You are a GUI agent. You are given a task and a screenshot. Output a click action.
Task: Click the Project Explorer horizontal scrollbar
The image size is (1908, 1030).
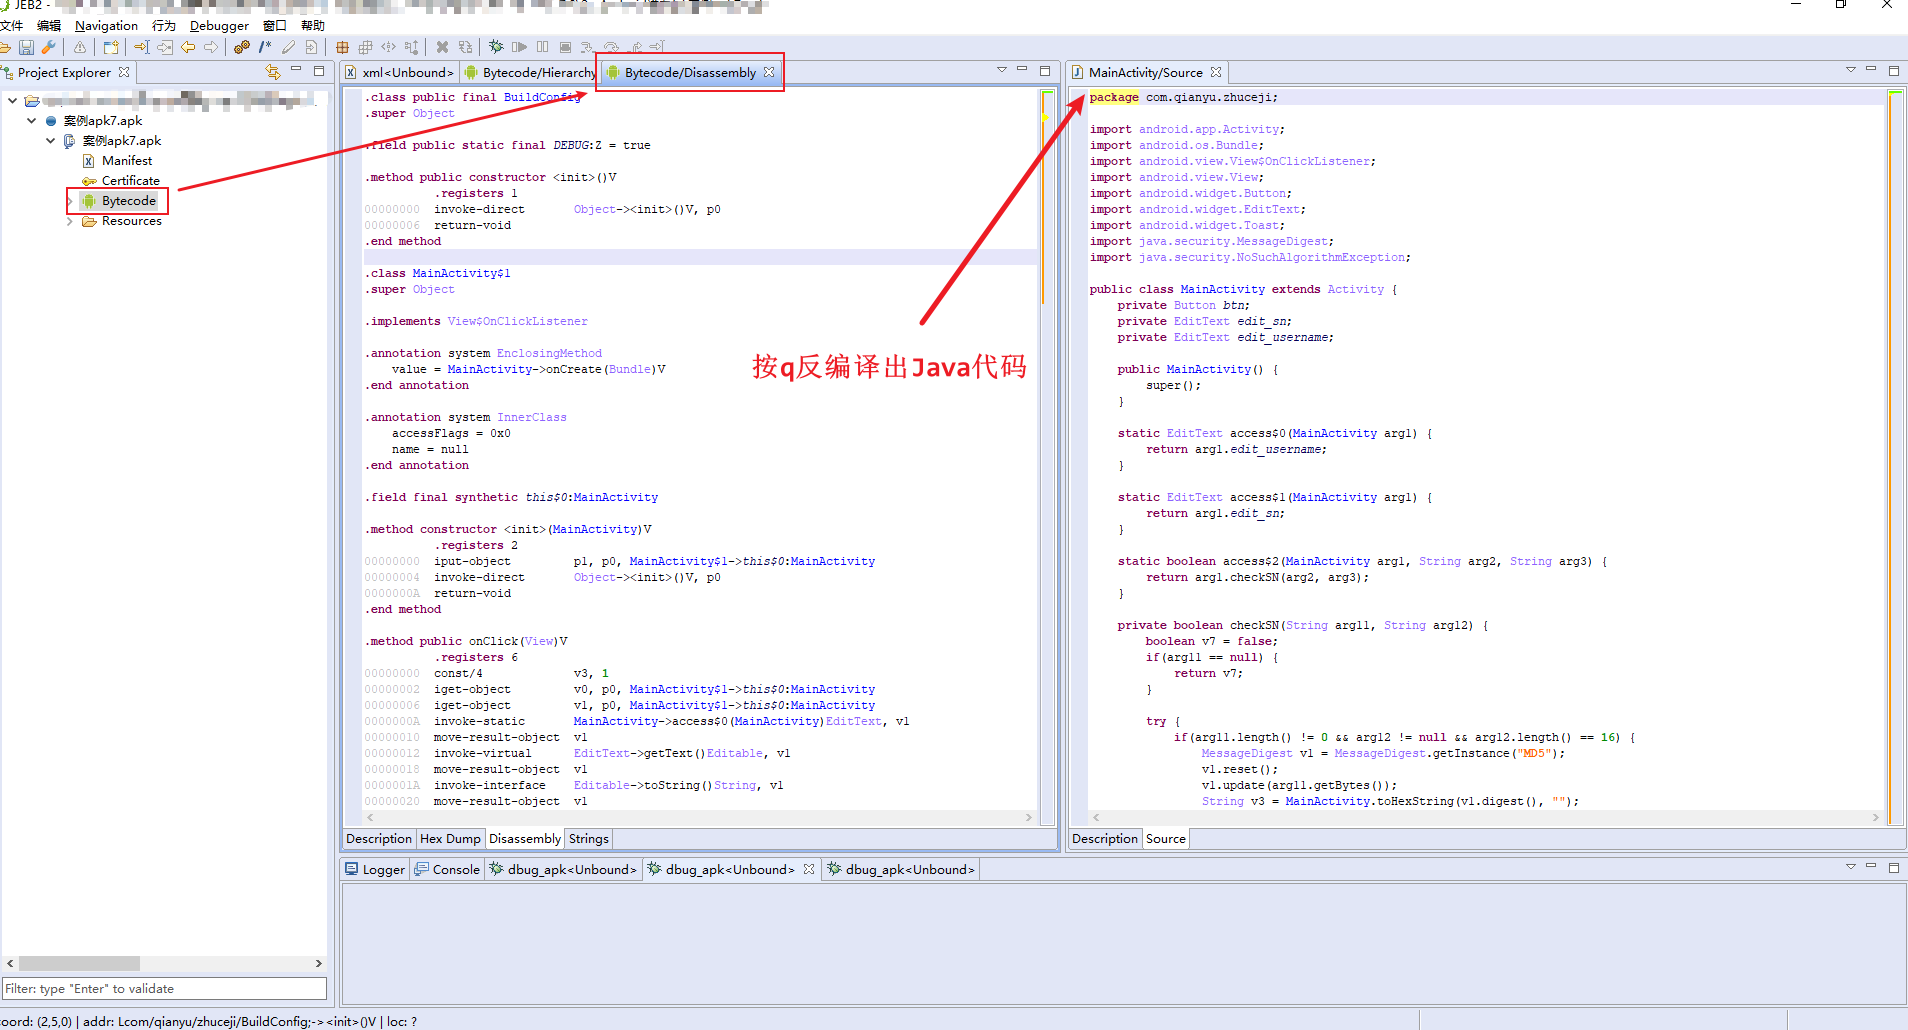tap(80, 963)
